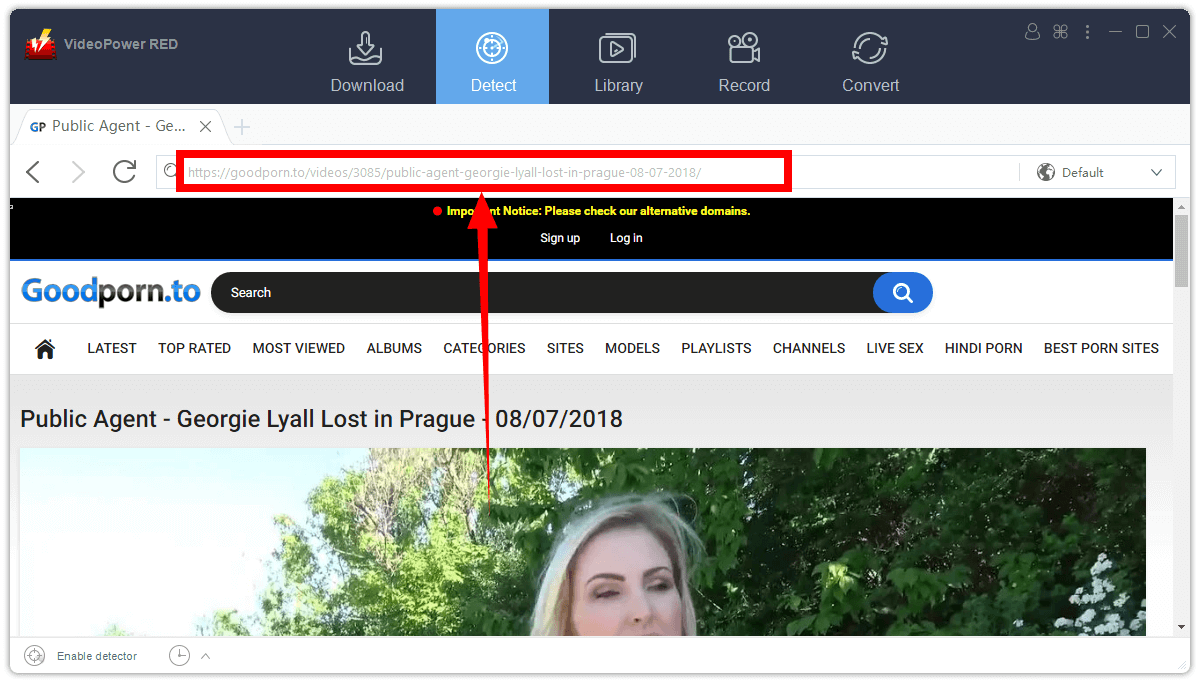
Task: Click the globe icon beside Default
Action: (x=1046, y=173)
